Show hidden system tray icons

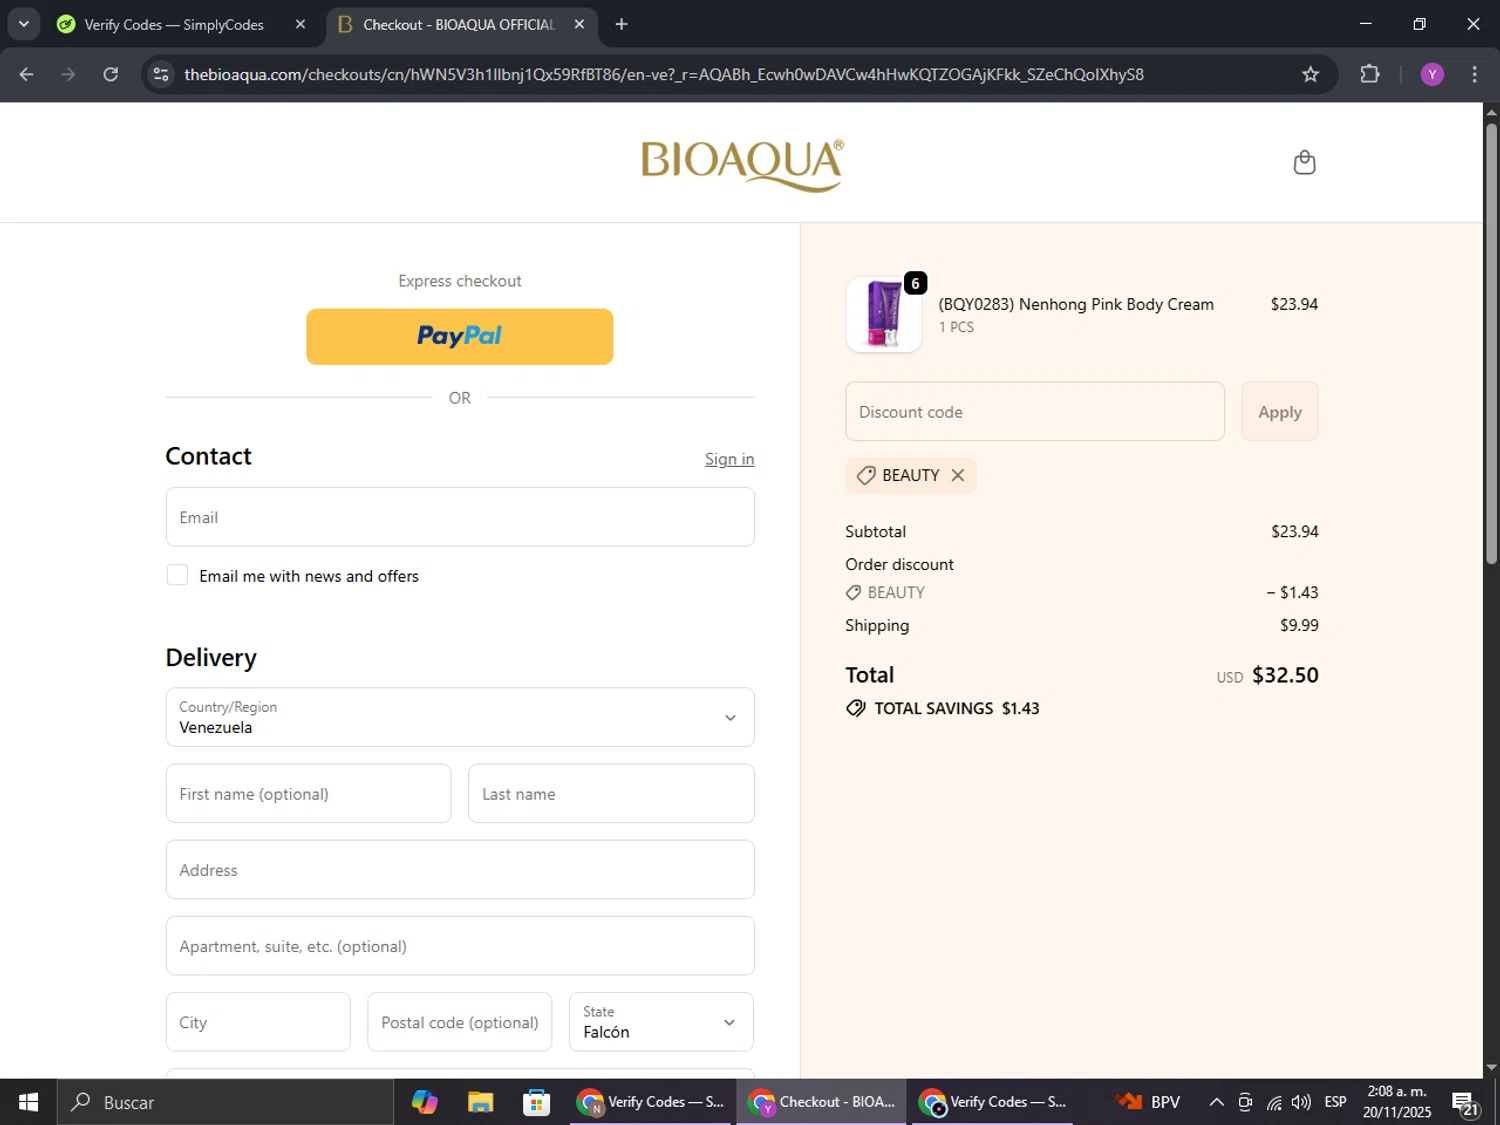click(1216, 1102)
